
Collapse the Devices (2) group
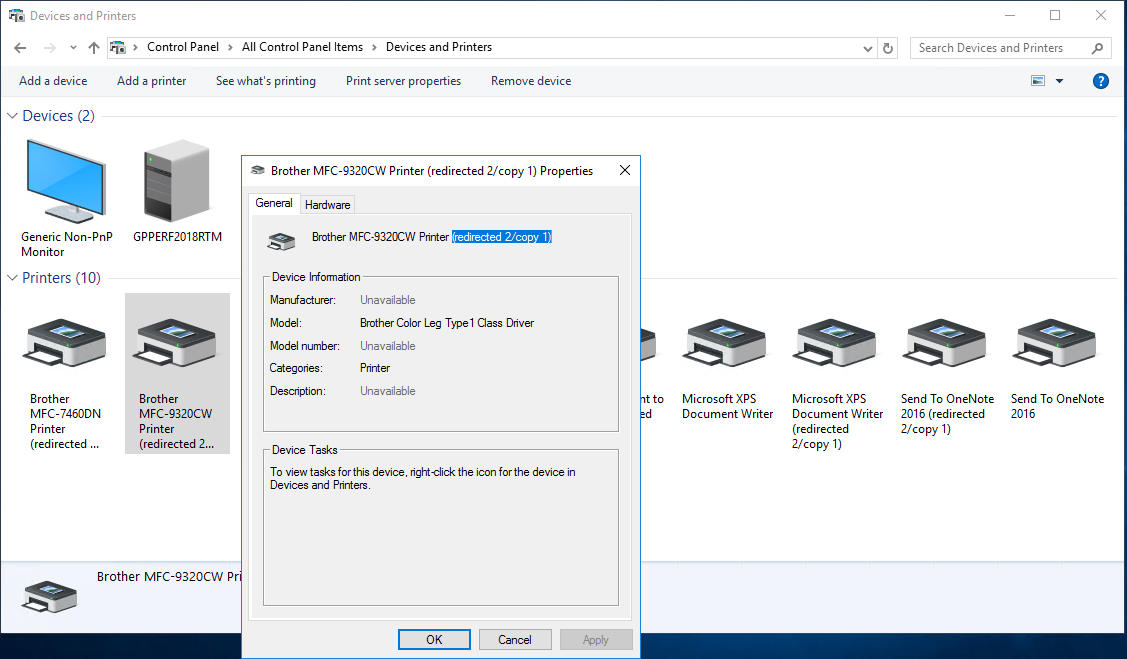point(12,116)
